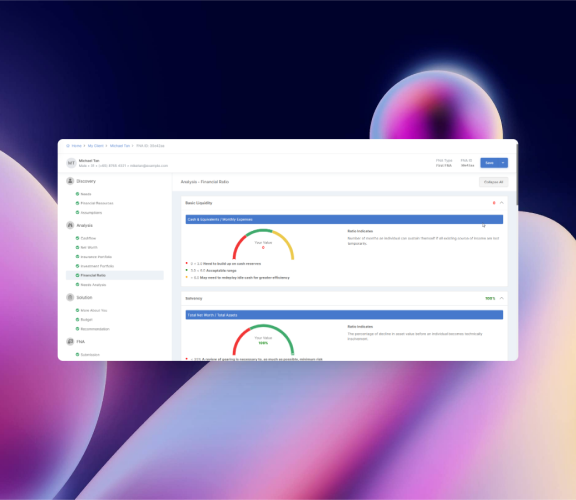The image size is (576, 500).
Task: Click the Basic Liquidity section title
Action: 199,203
